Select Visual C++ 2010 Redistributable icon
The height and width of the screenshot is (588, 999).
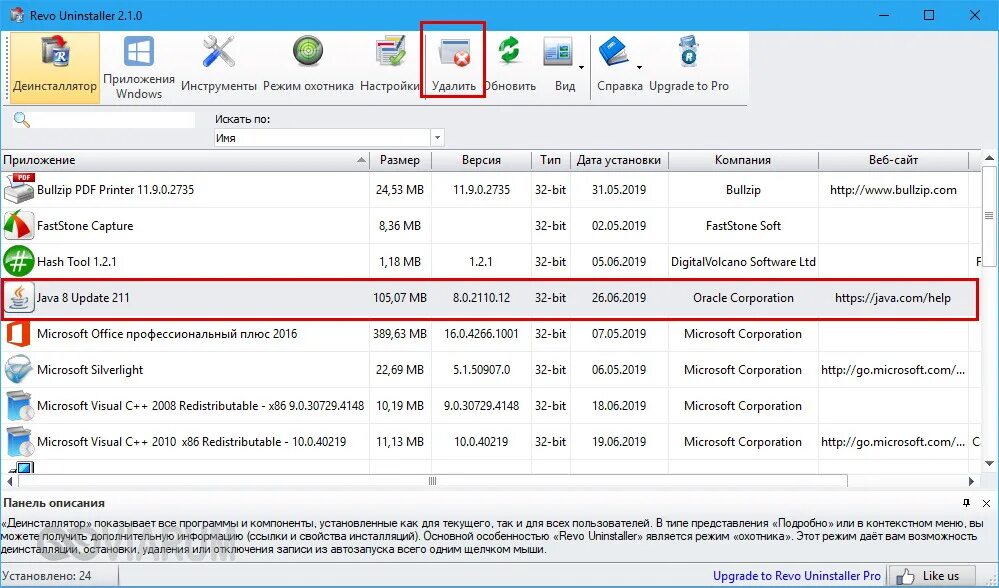pyautogui.click(x=19, y=441)
